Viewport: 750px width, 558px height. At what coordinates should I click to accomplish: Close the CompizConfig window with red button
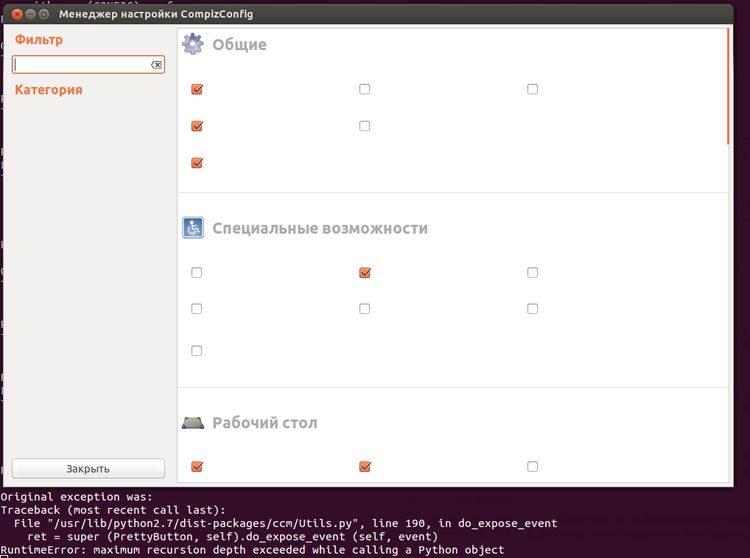tap(17, 14)
